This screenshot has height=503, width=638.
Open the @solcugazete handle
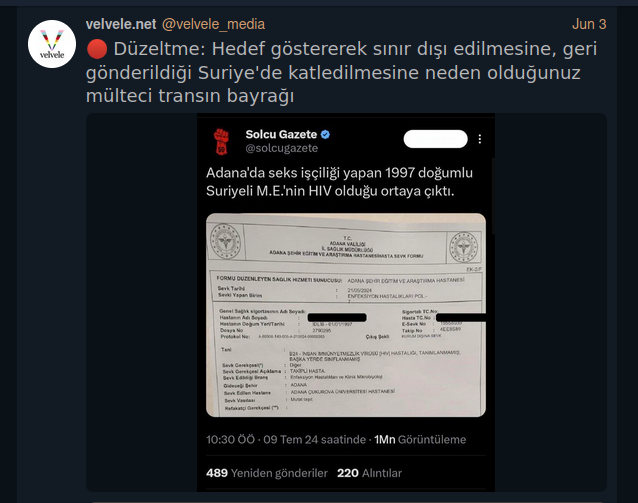pyautogui.click(x=282, y=148)
